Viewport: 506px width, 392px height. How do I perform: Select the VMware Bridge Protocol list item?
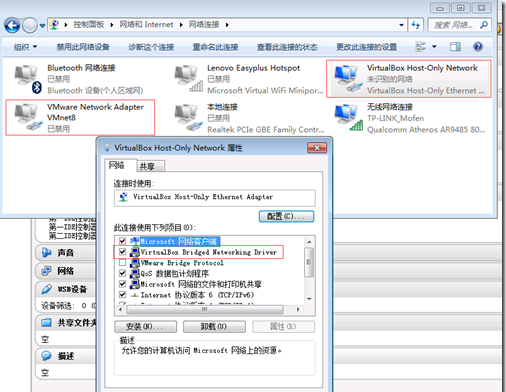(182, 263)
